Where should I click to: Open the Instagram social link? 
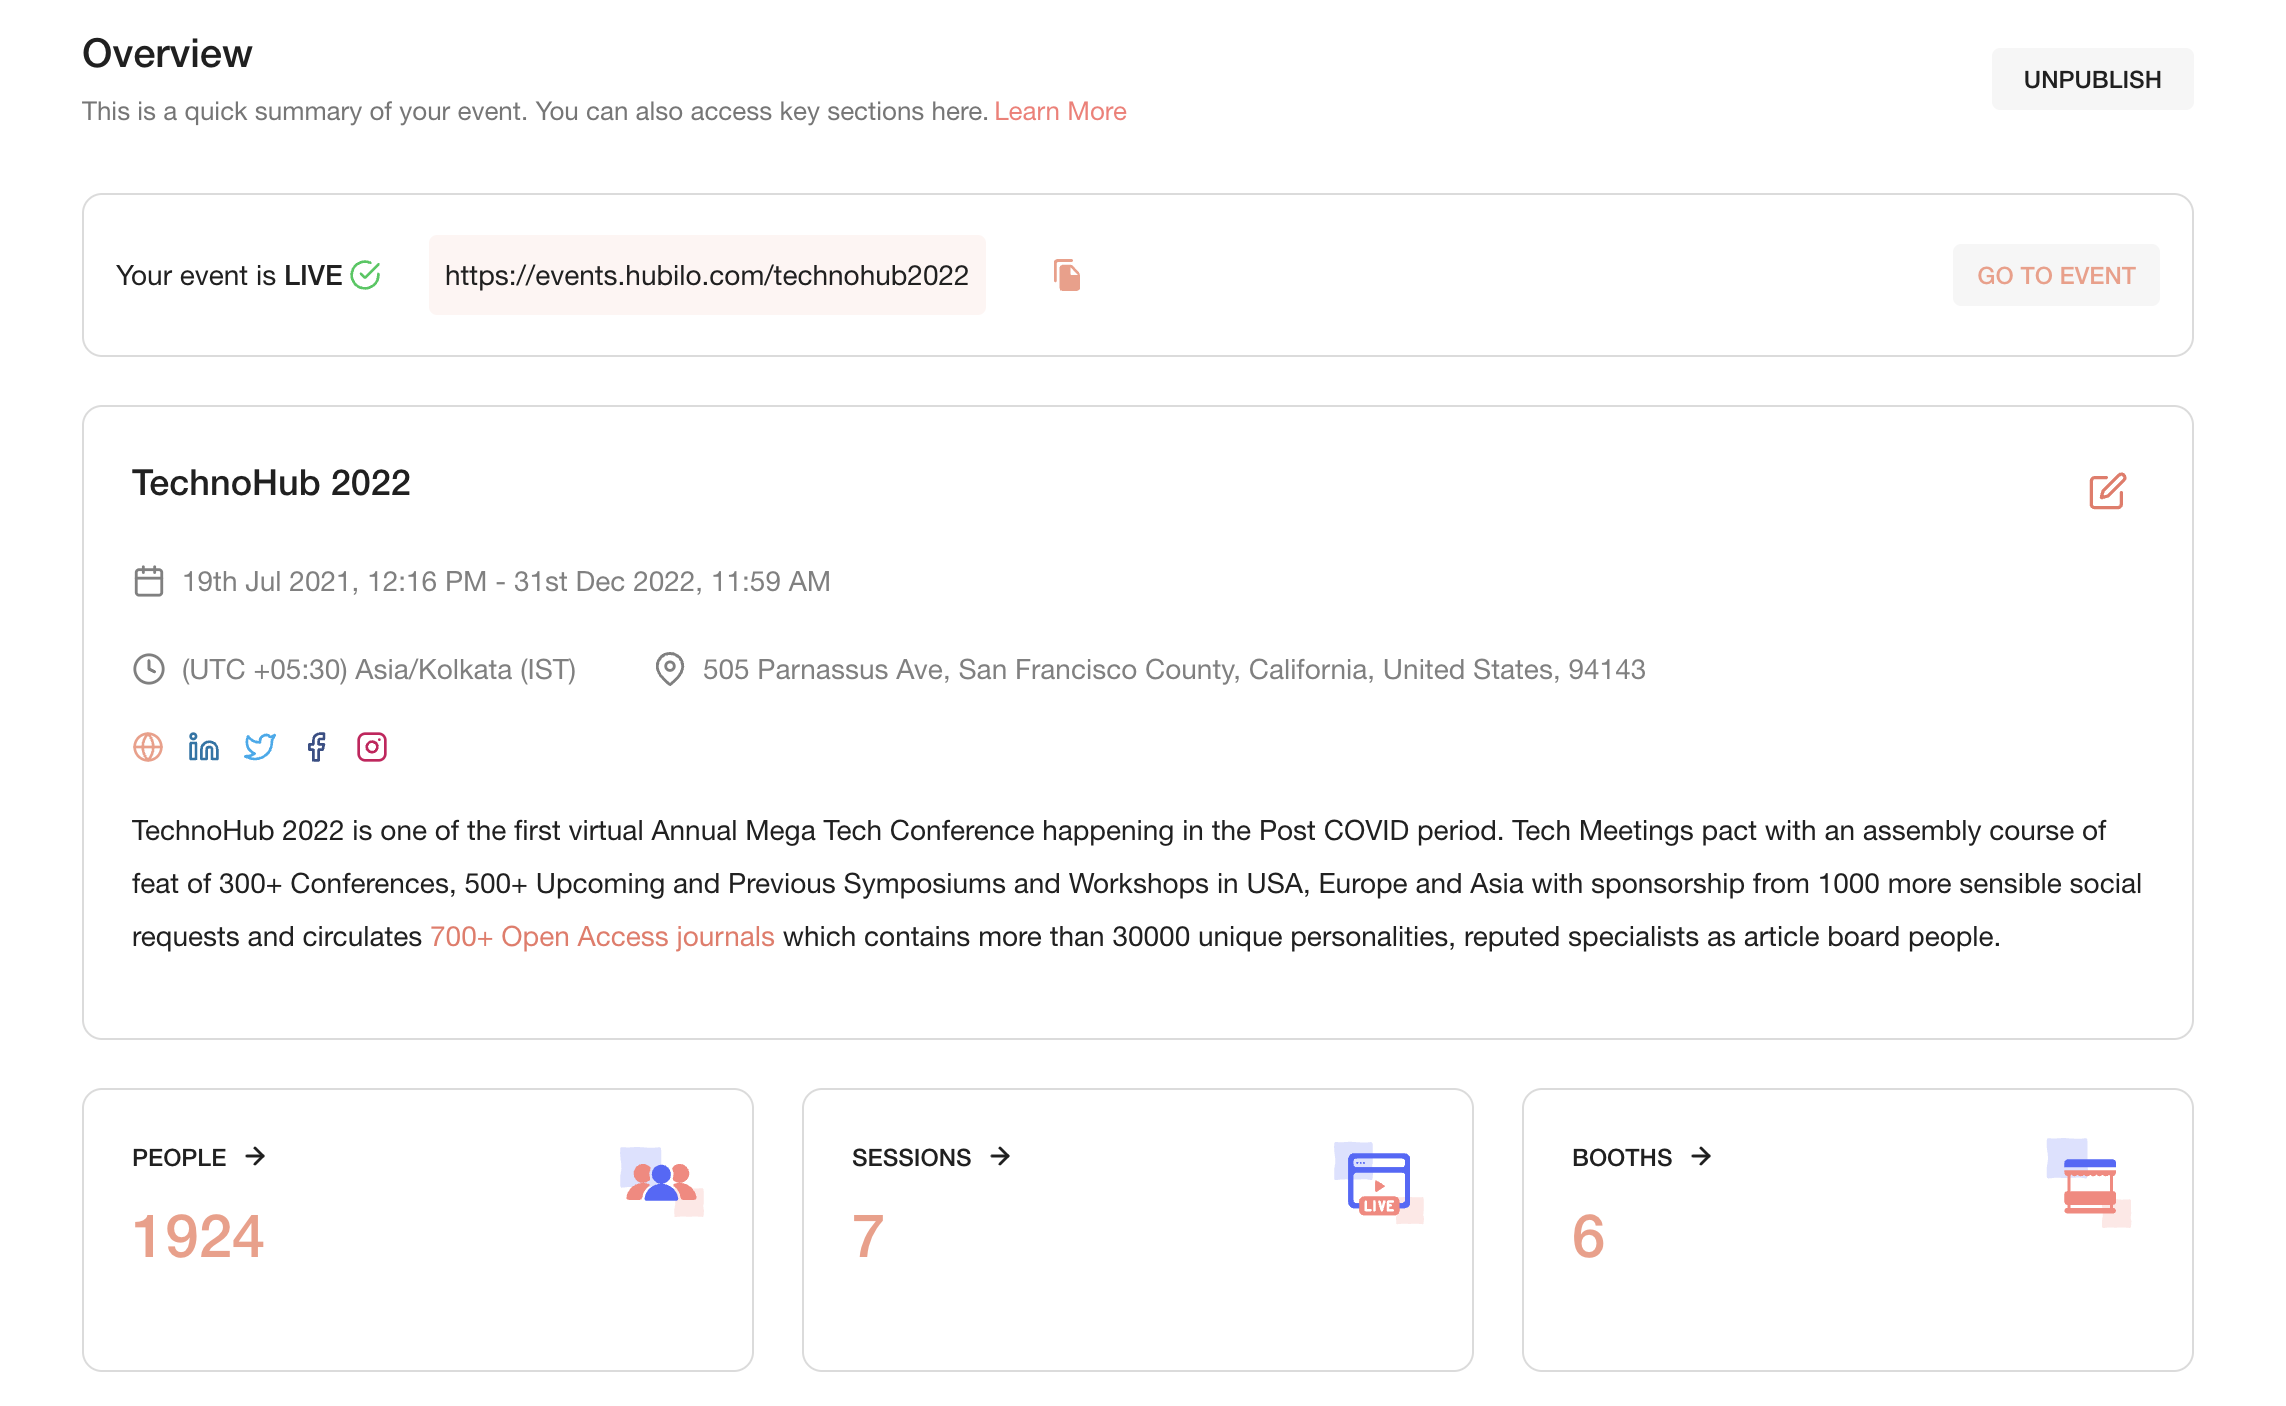pos(372,747)
